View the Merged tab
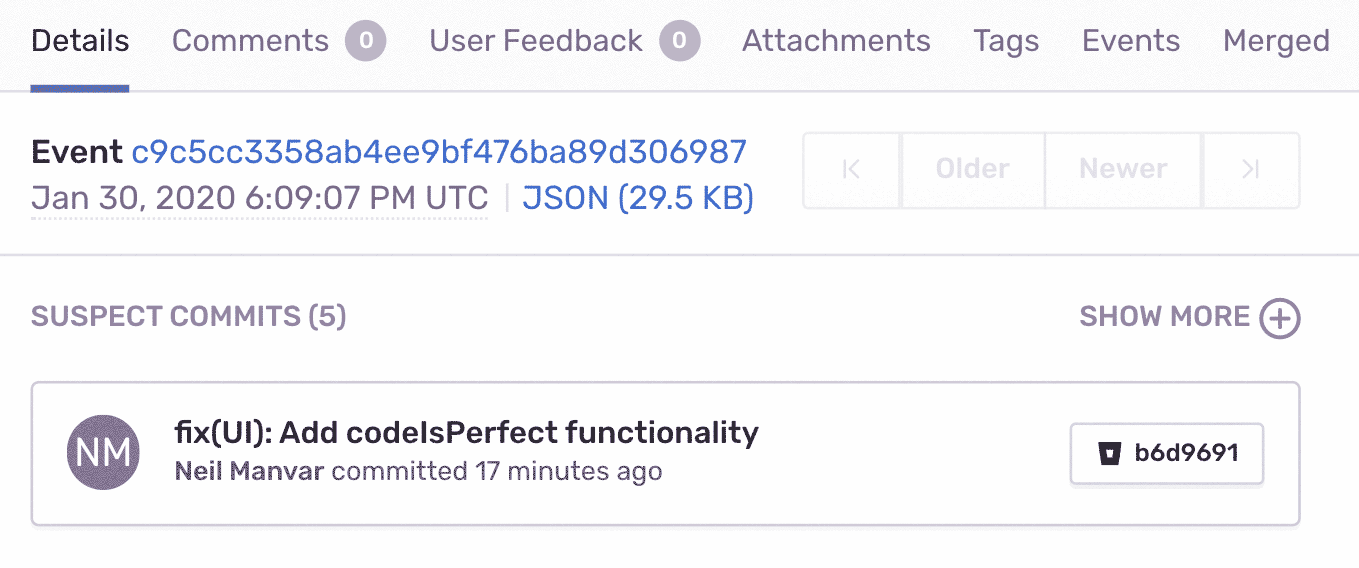The image size is (1359, 568). click(x=1276, y=41)
